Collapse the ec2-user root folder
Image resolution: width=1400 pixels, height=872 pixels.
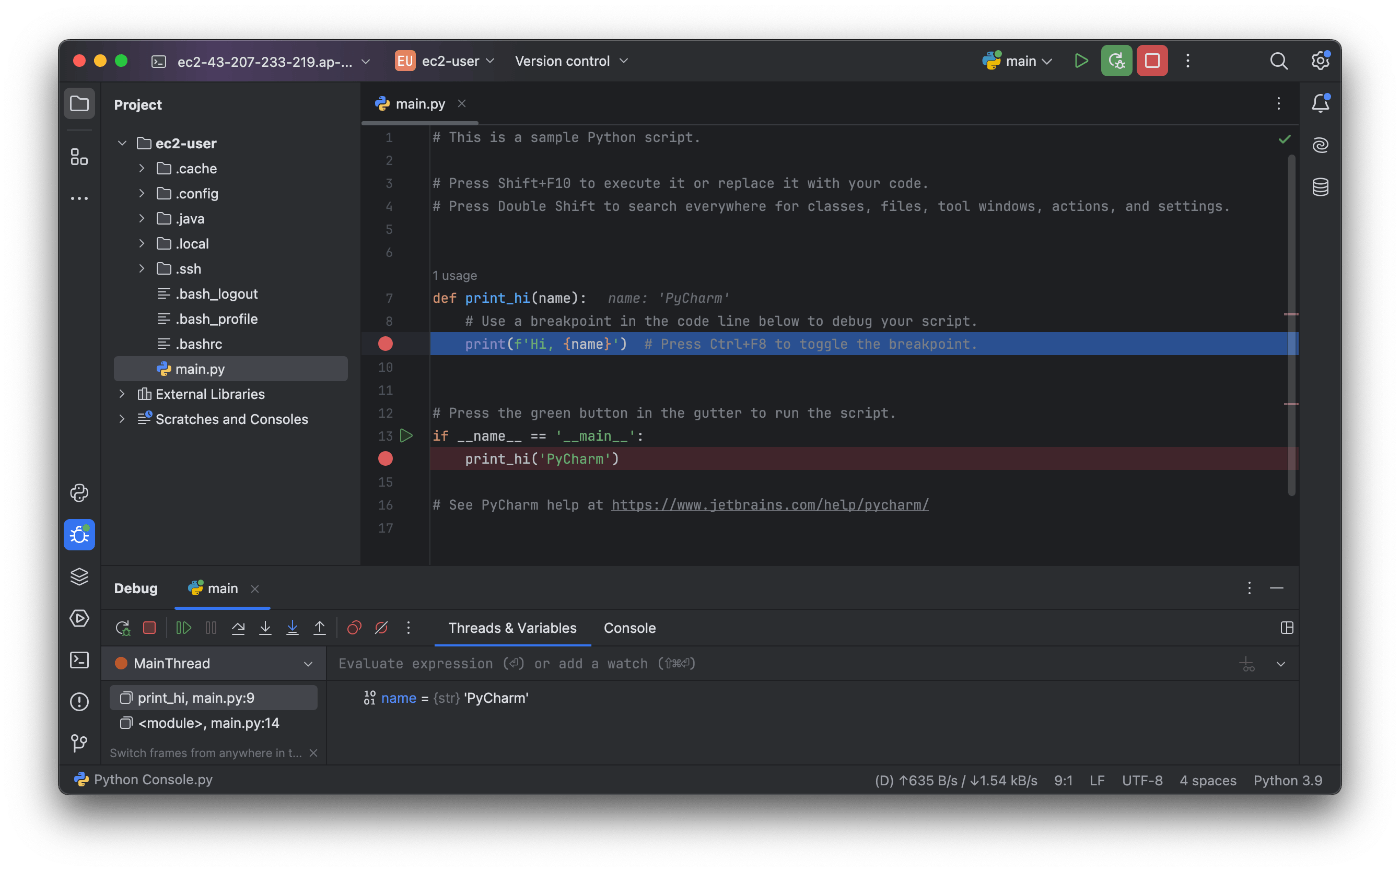tap(122, 143)
